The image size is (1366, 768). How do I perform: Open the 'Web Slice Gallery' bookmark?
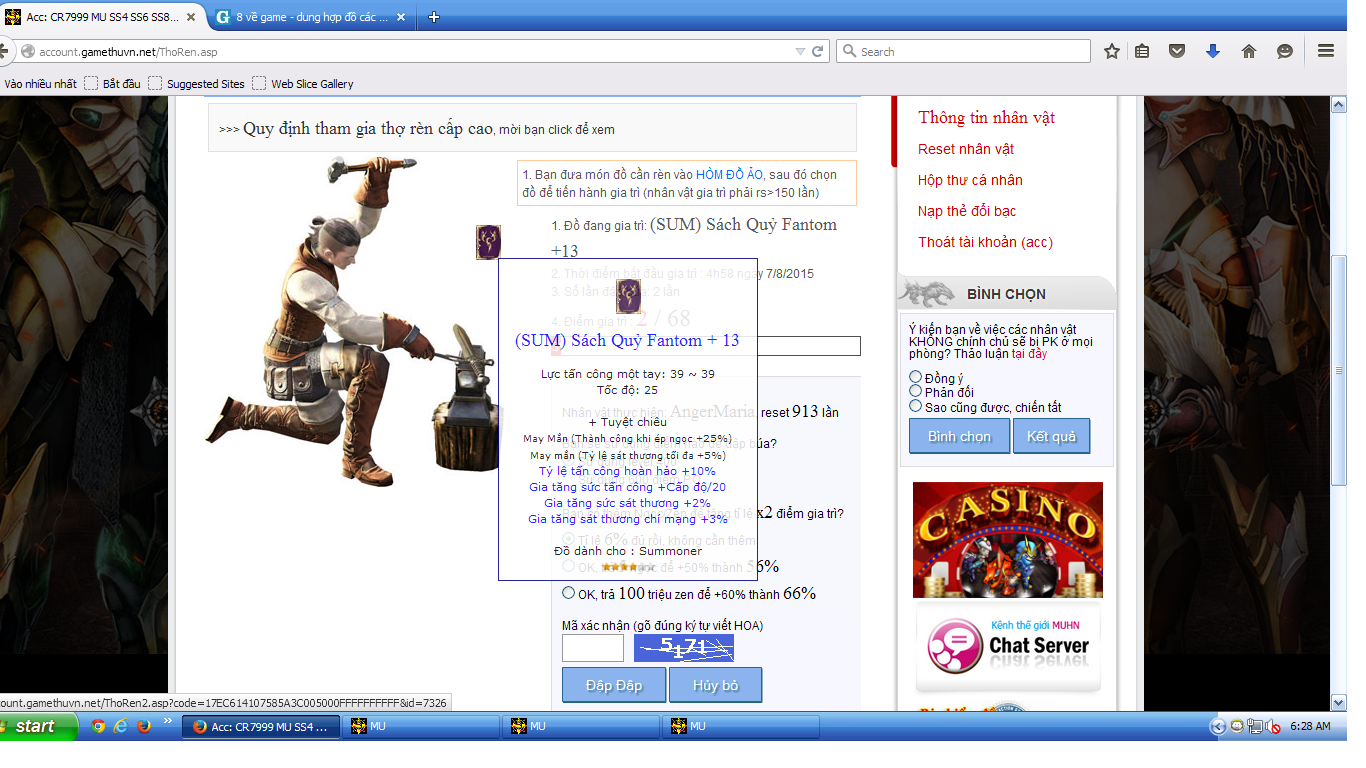pos(303,84)
